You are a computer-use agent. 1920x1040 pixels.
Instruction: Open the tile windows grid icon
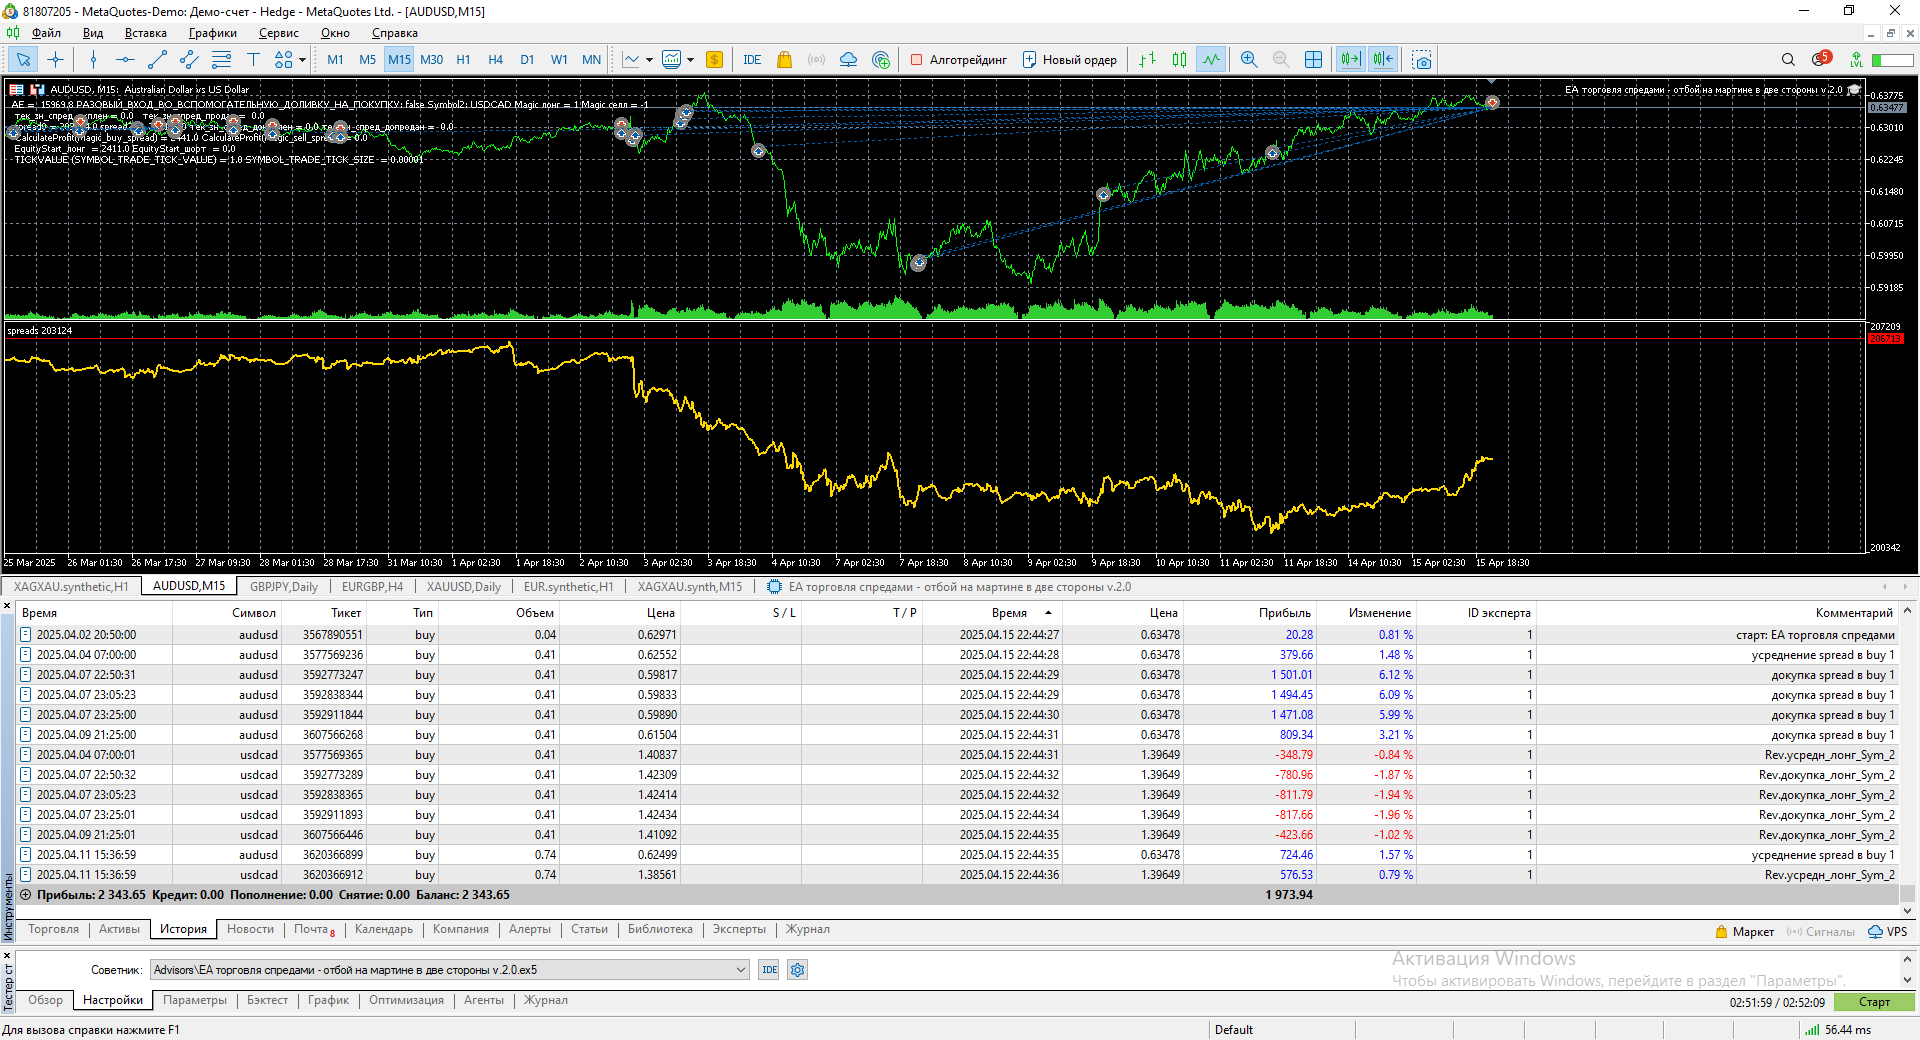point(1313,60)
